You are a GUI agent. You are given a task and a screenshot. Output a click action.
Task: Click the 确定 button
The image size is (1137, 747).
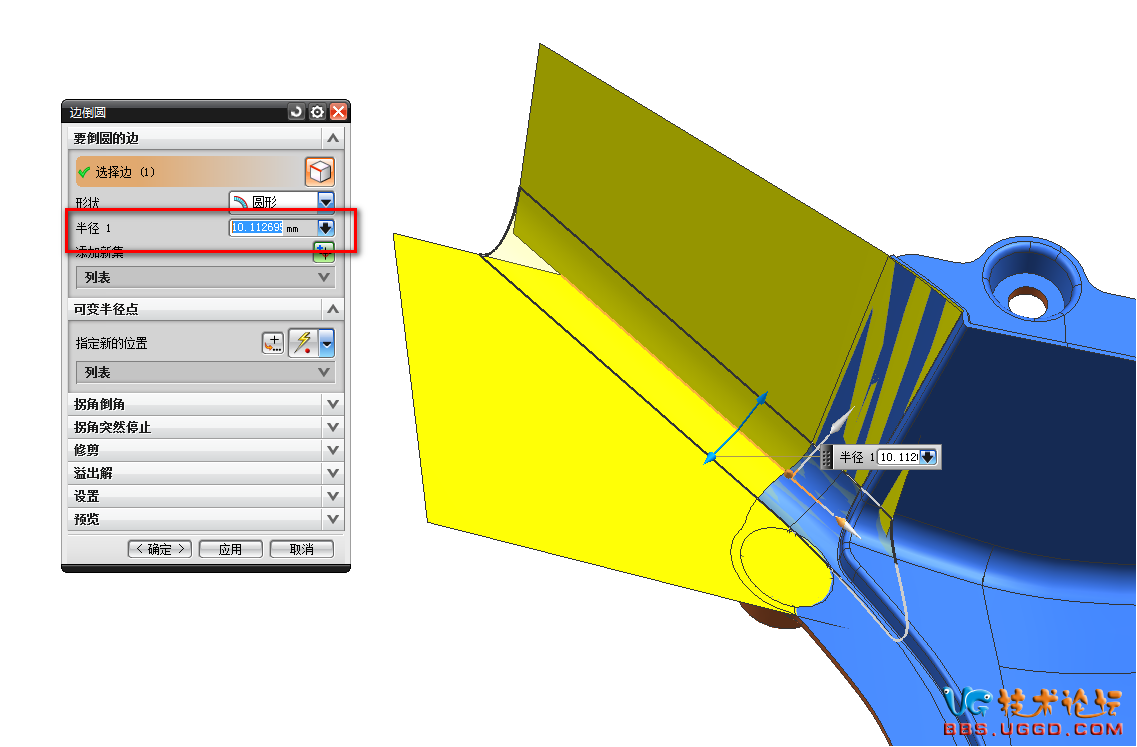pos(159,549)
